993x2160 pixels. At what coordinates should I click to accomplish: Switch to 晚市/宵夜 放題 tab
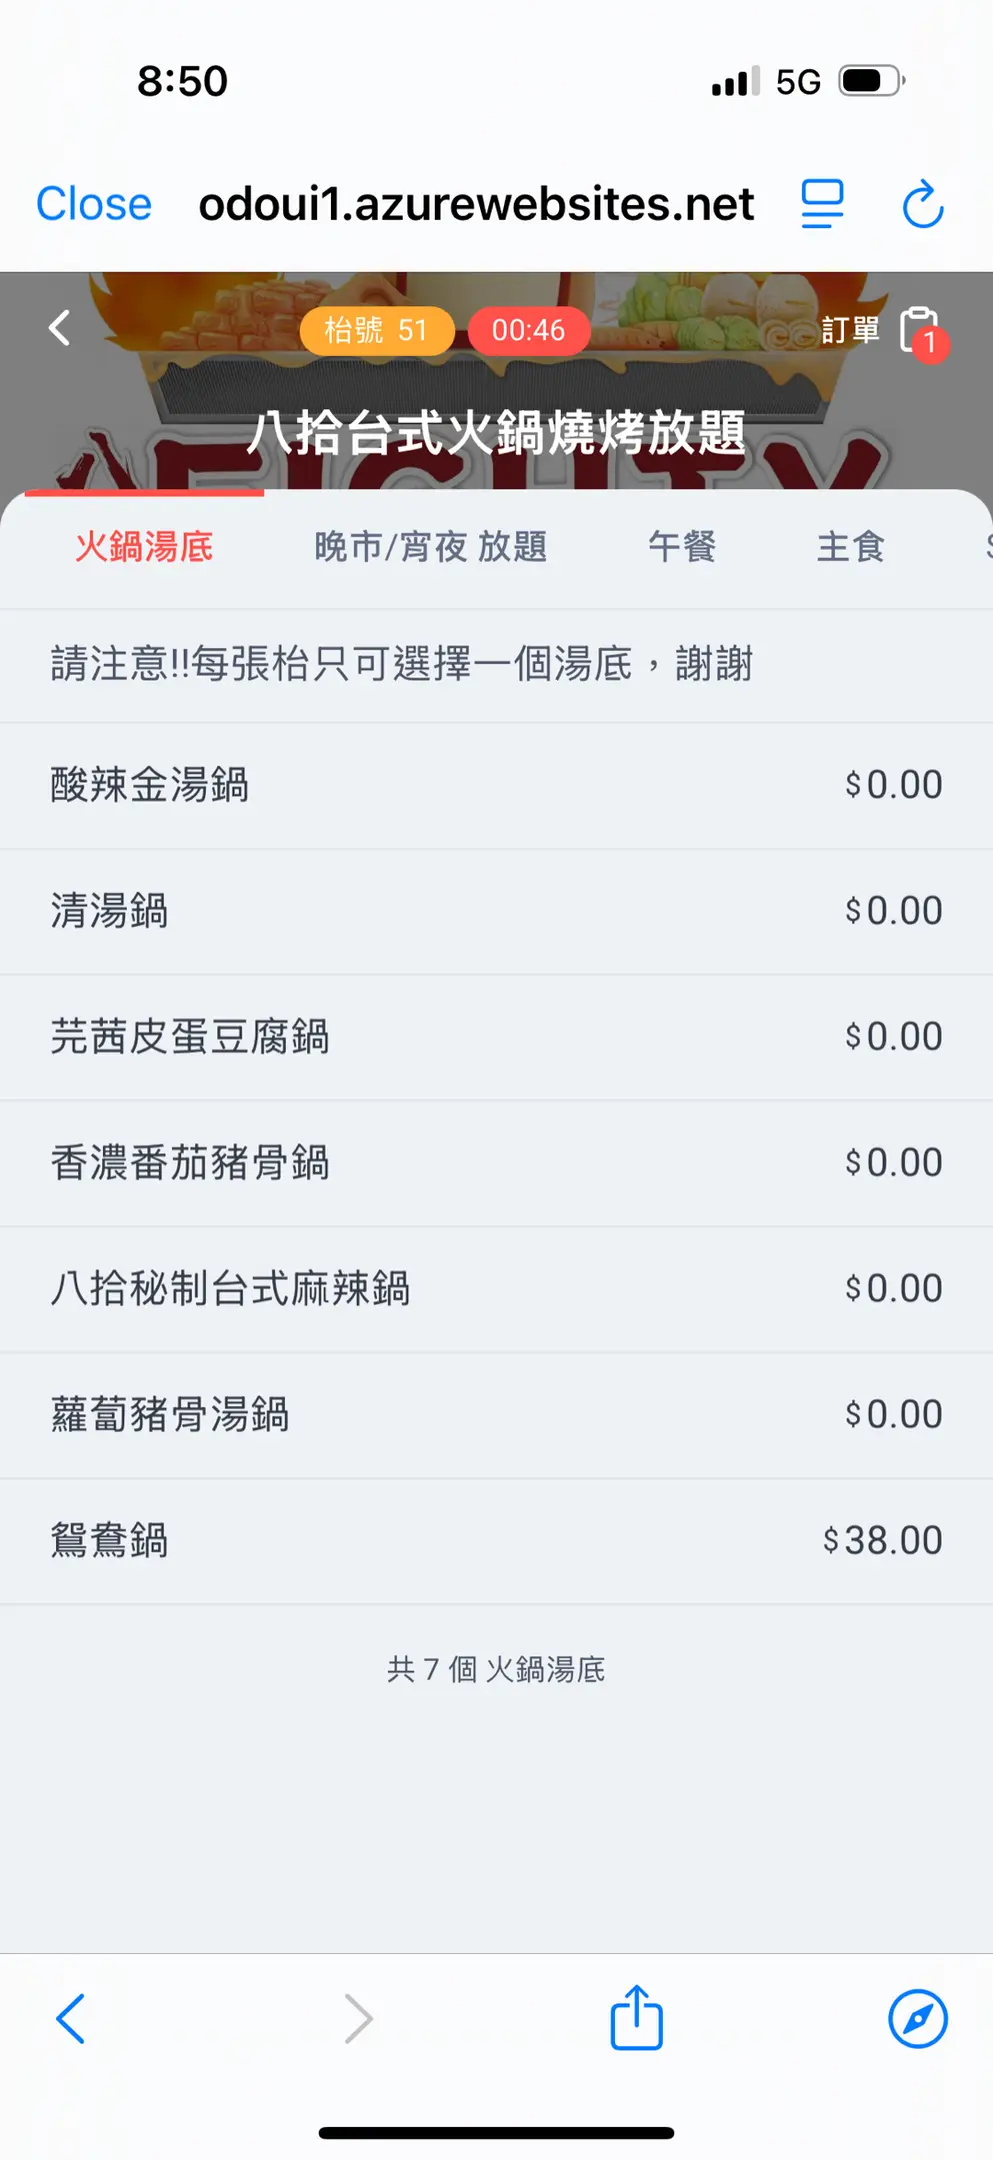click(430, 547)
